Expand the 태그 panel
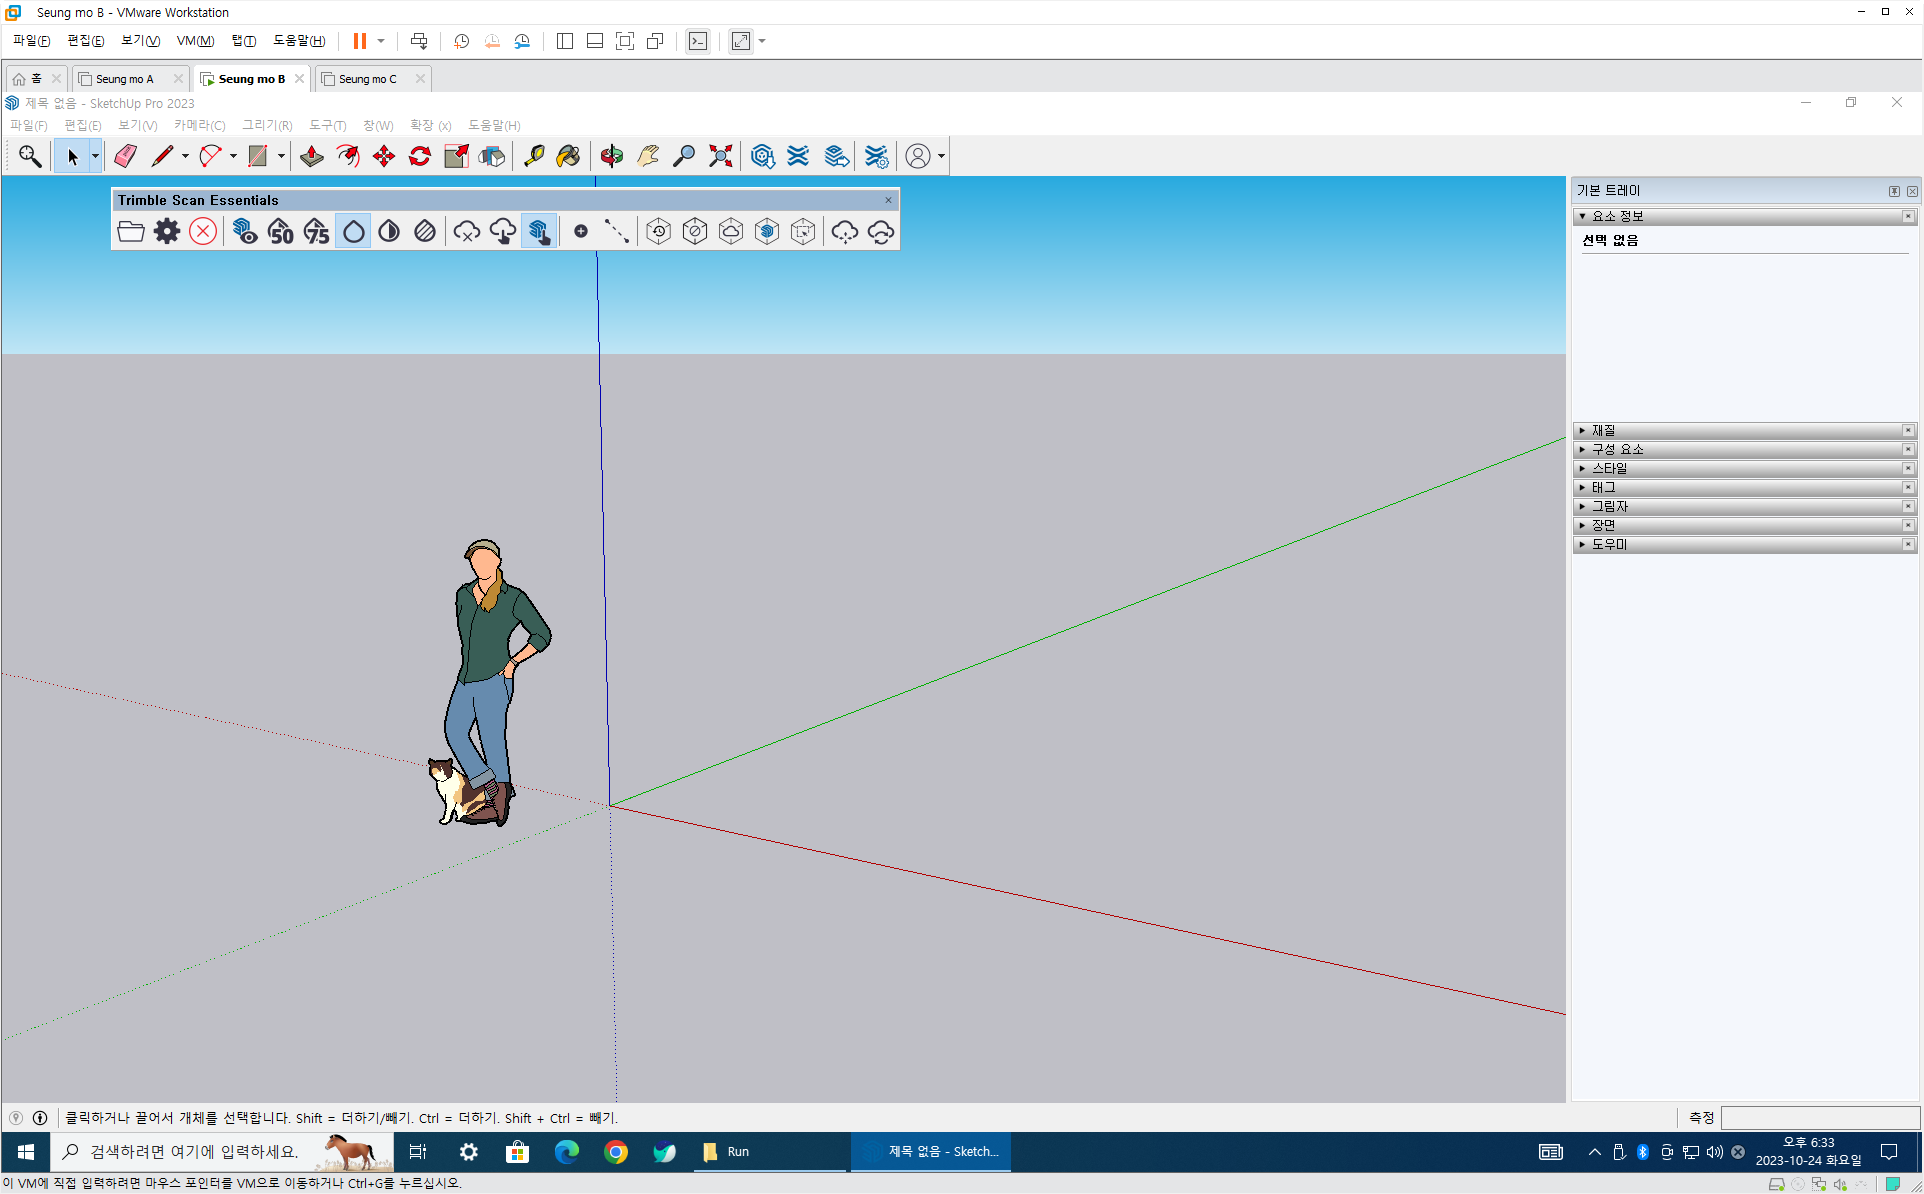The height and width of the screenshot is (1194, 1924). click(1603, 487)
